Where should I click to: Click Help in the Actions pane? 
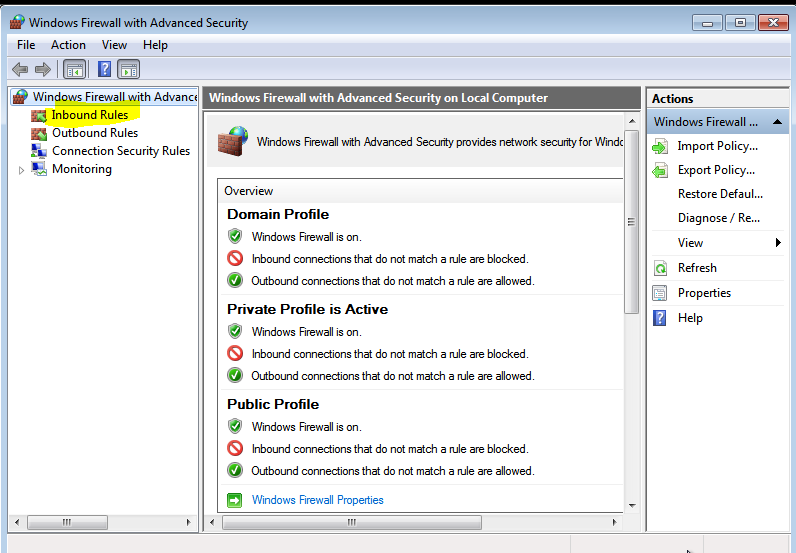point(690,318)
